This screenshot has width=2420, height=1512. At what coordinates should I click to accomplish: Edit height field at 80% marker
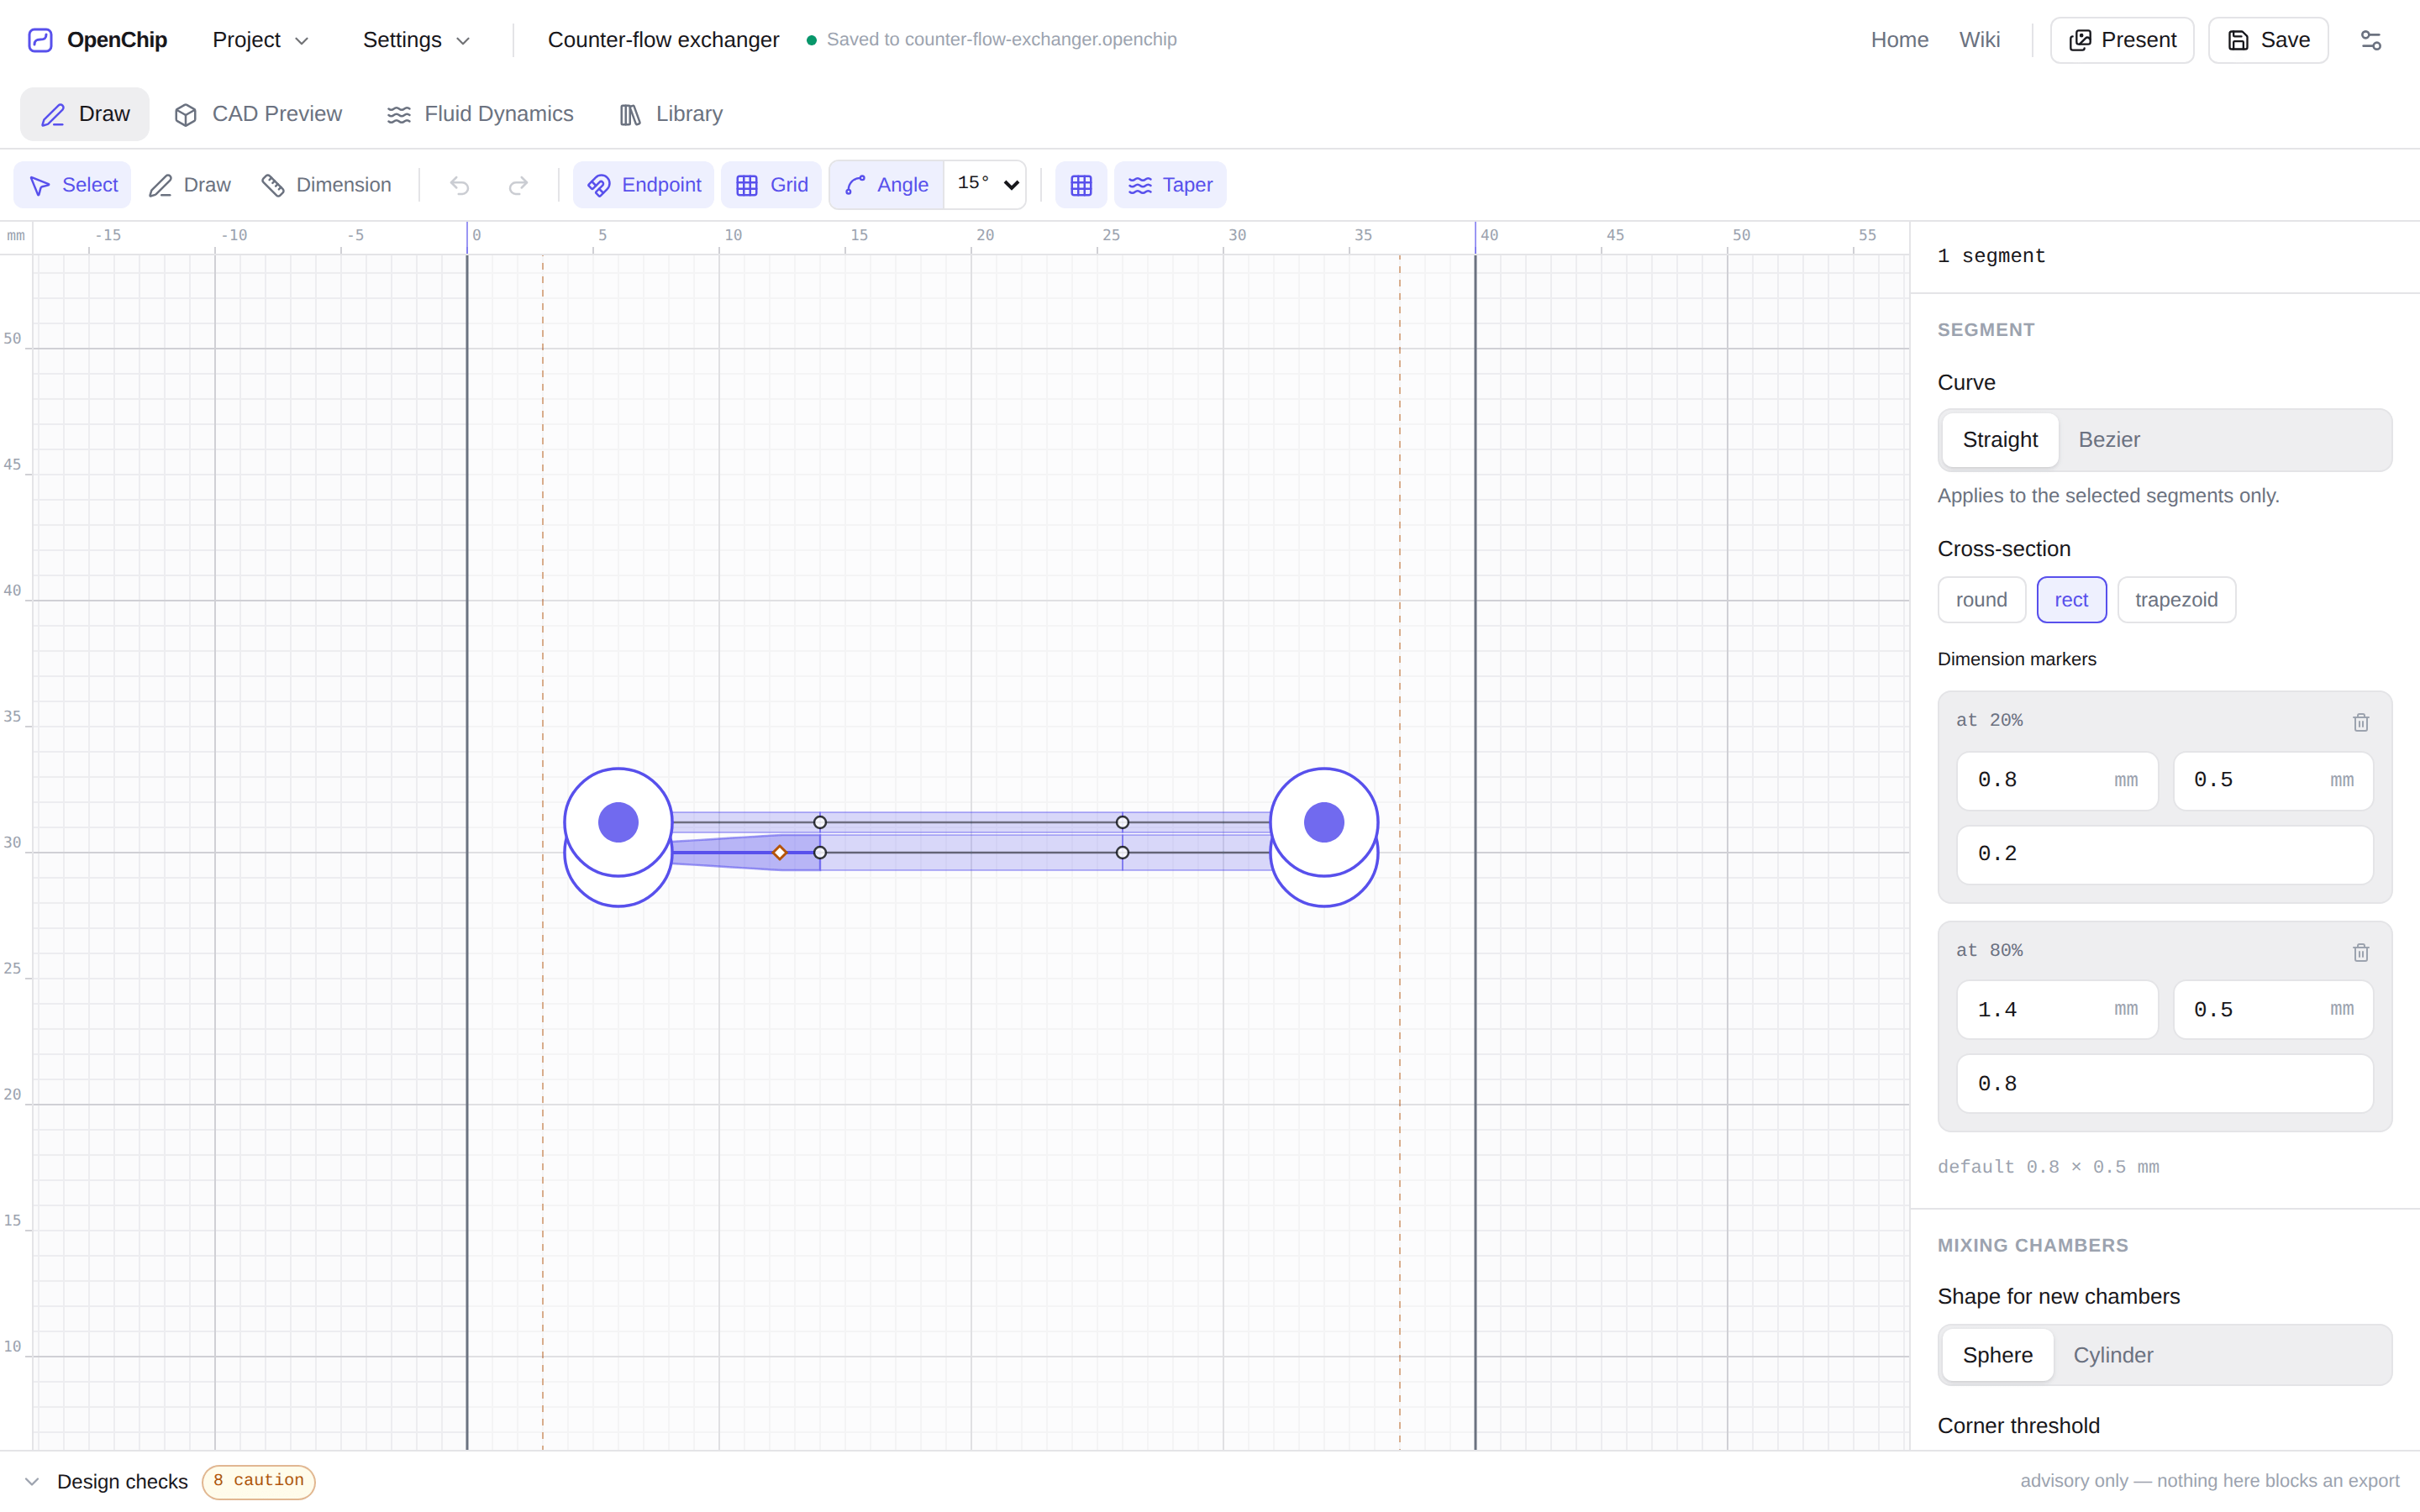[x=2273, y=1010]
